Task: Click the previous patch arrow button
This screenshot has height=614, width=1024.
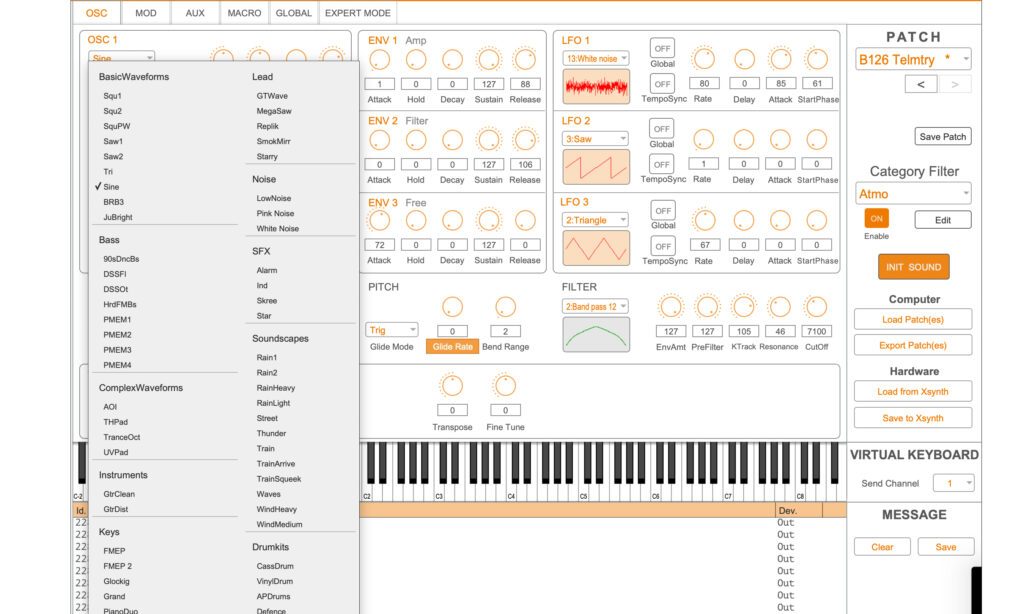Action: pyautogui.click(x=920, y=85)
